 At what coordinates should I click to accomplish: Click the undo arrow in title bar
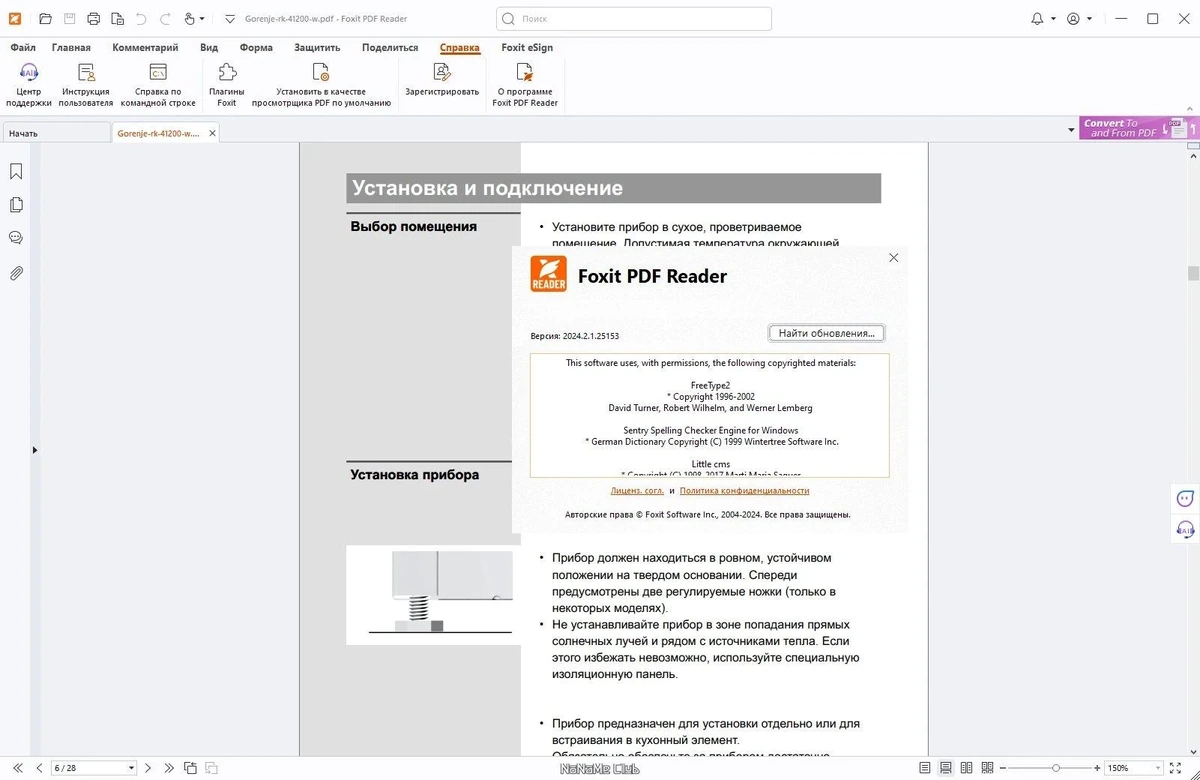tap(141, 18)
